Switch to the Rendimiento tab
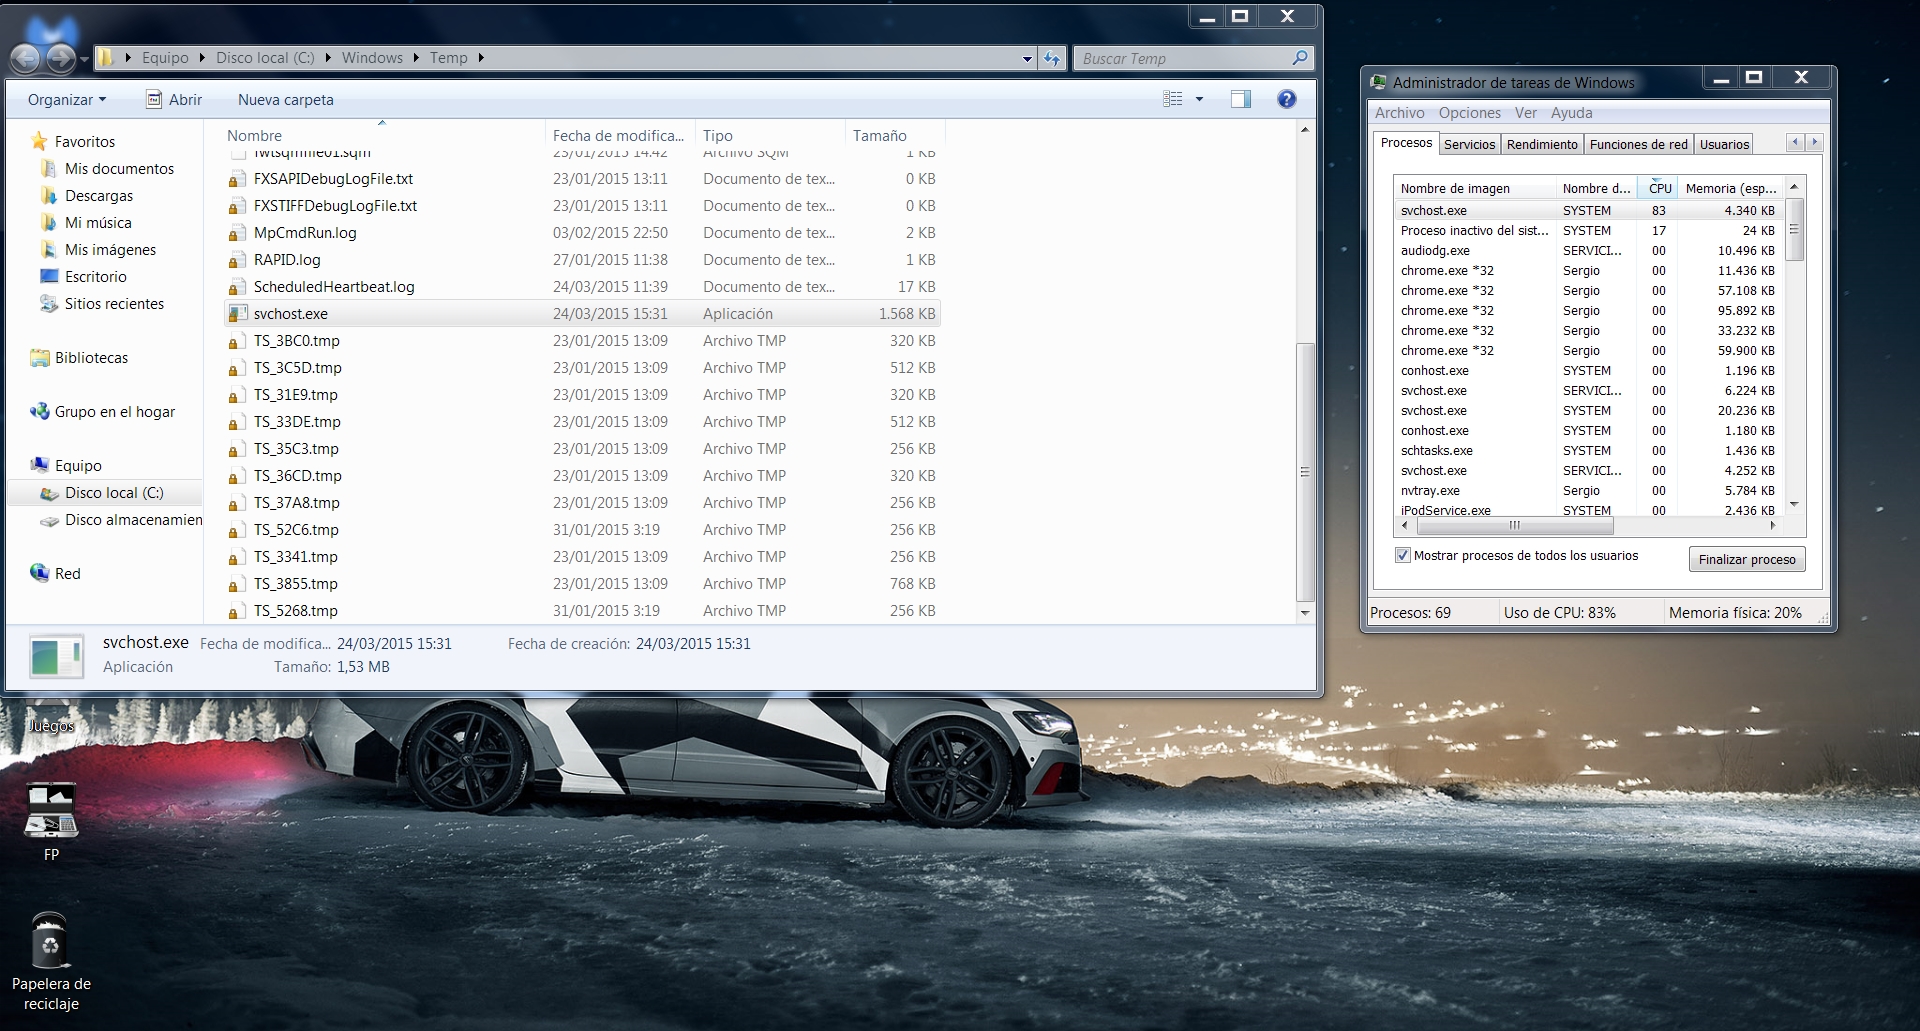This screenshot has height=1031, width=1920. pyautogui.click(x=1542, y=144)
